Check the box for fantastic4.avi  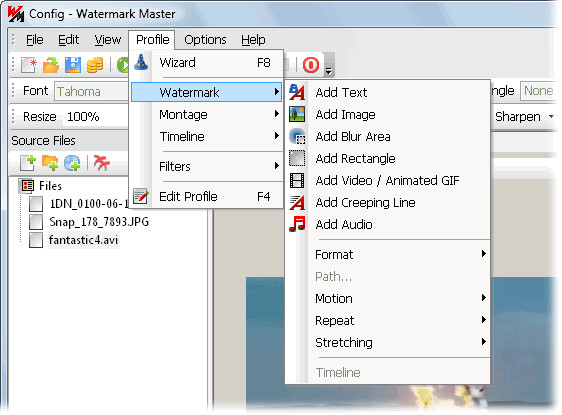pos(36,240)
